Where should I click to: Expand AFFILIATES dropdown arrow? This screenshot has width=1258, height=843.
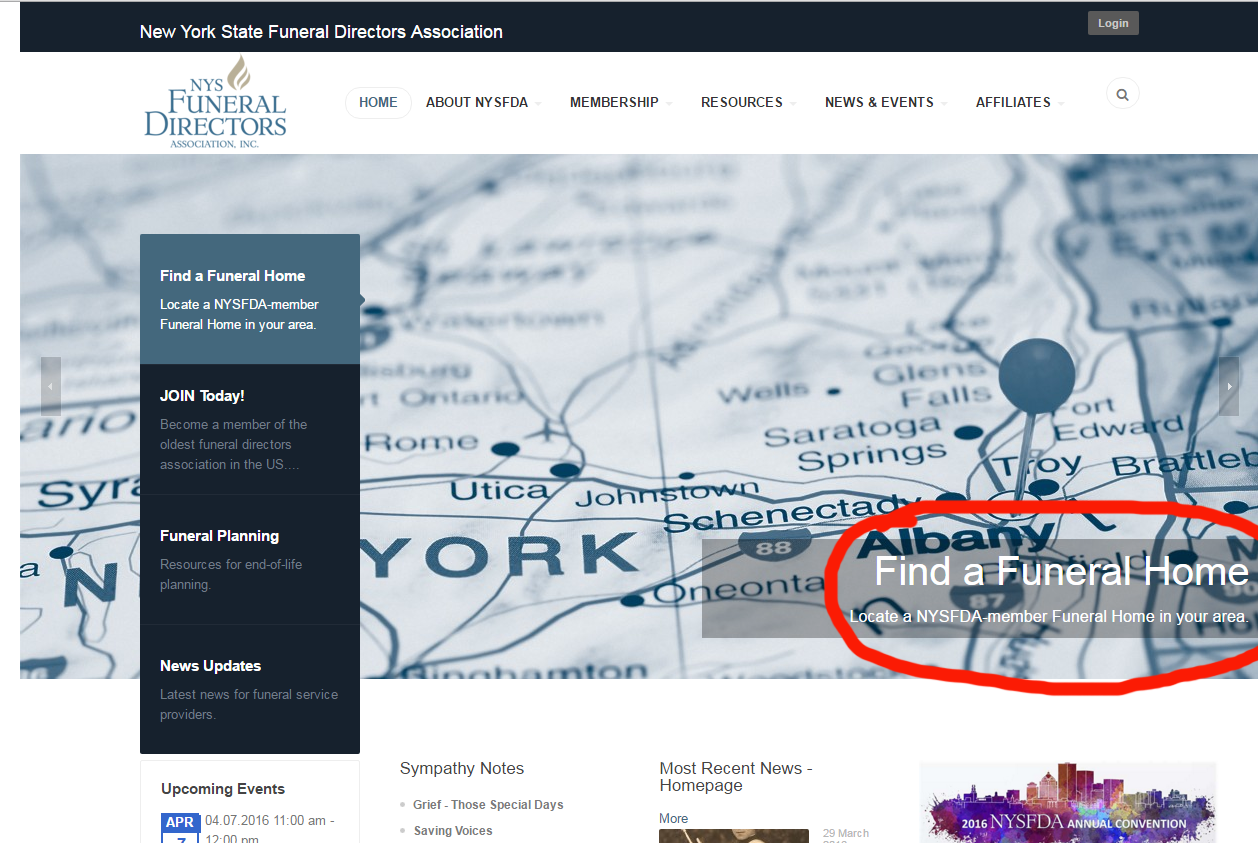click(1061, 103)
